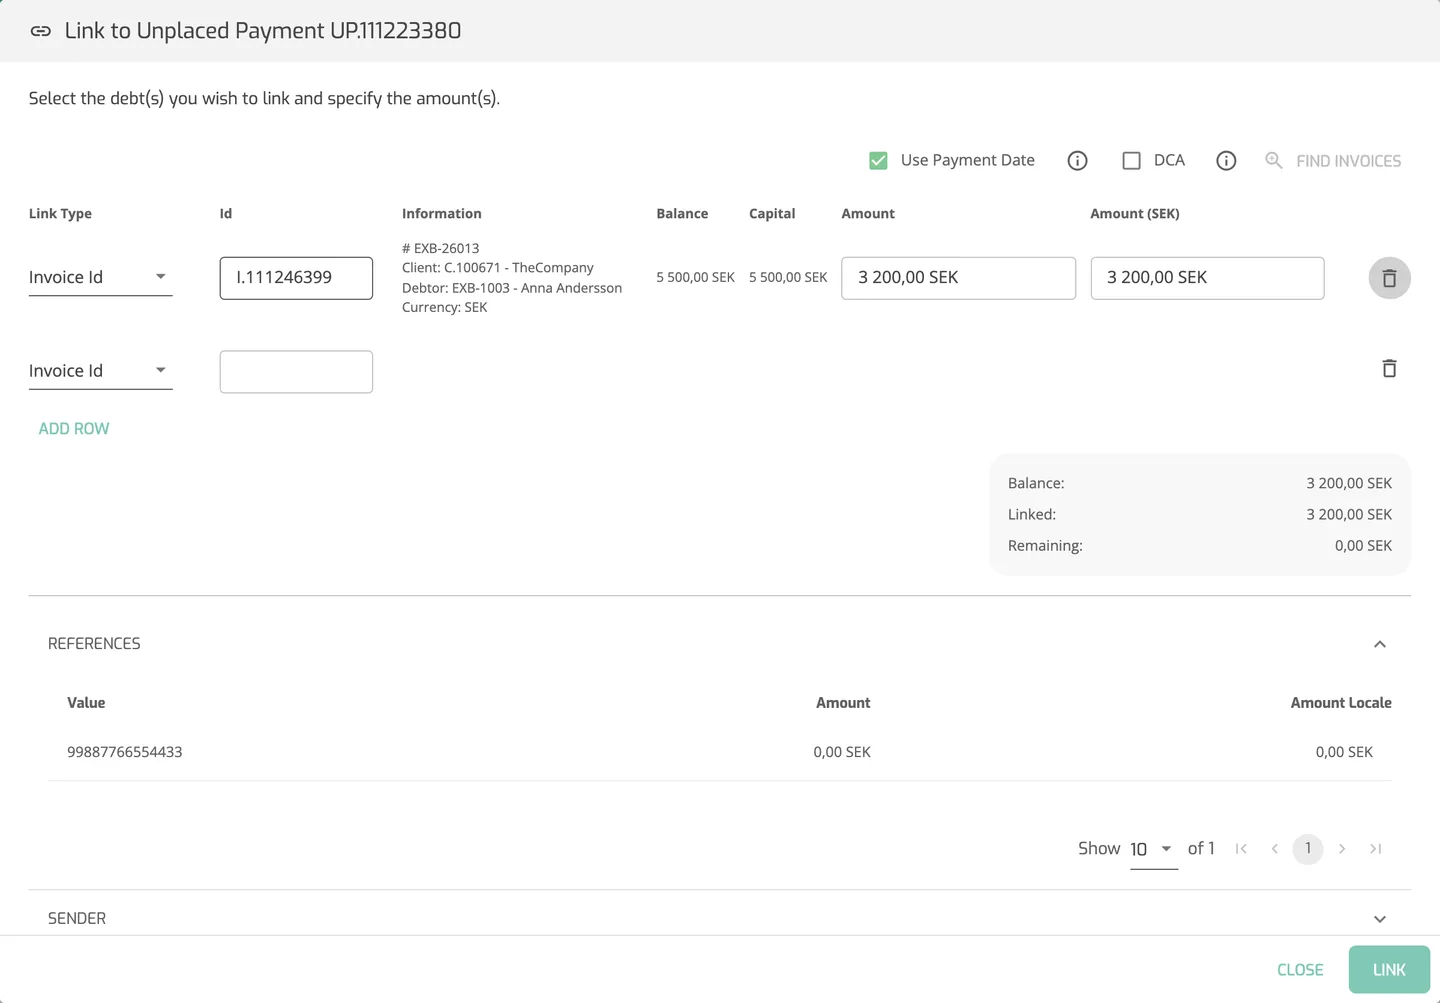Uncheck the Use Payment Date checkbox

tap(878, 161)
